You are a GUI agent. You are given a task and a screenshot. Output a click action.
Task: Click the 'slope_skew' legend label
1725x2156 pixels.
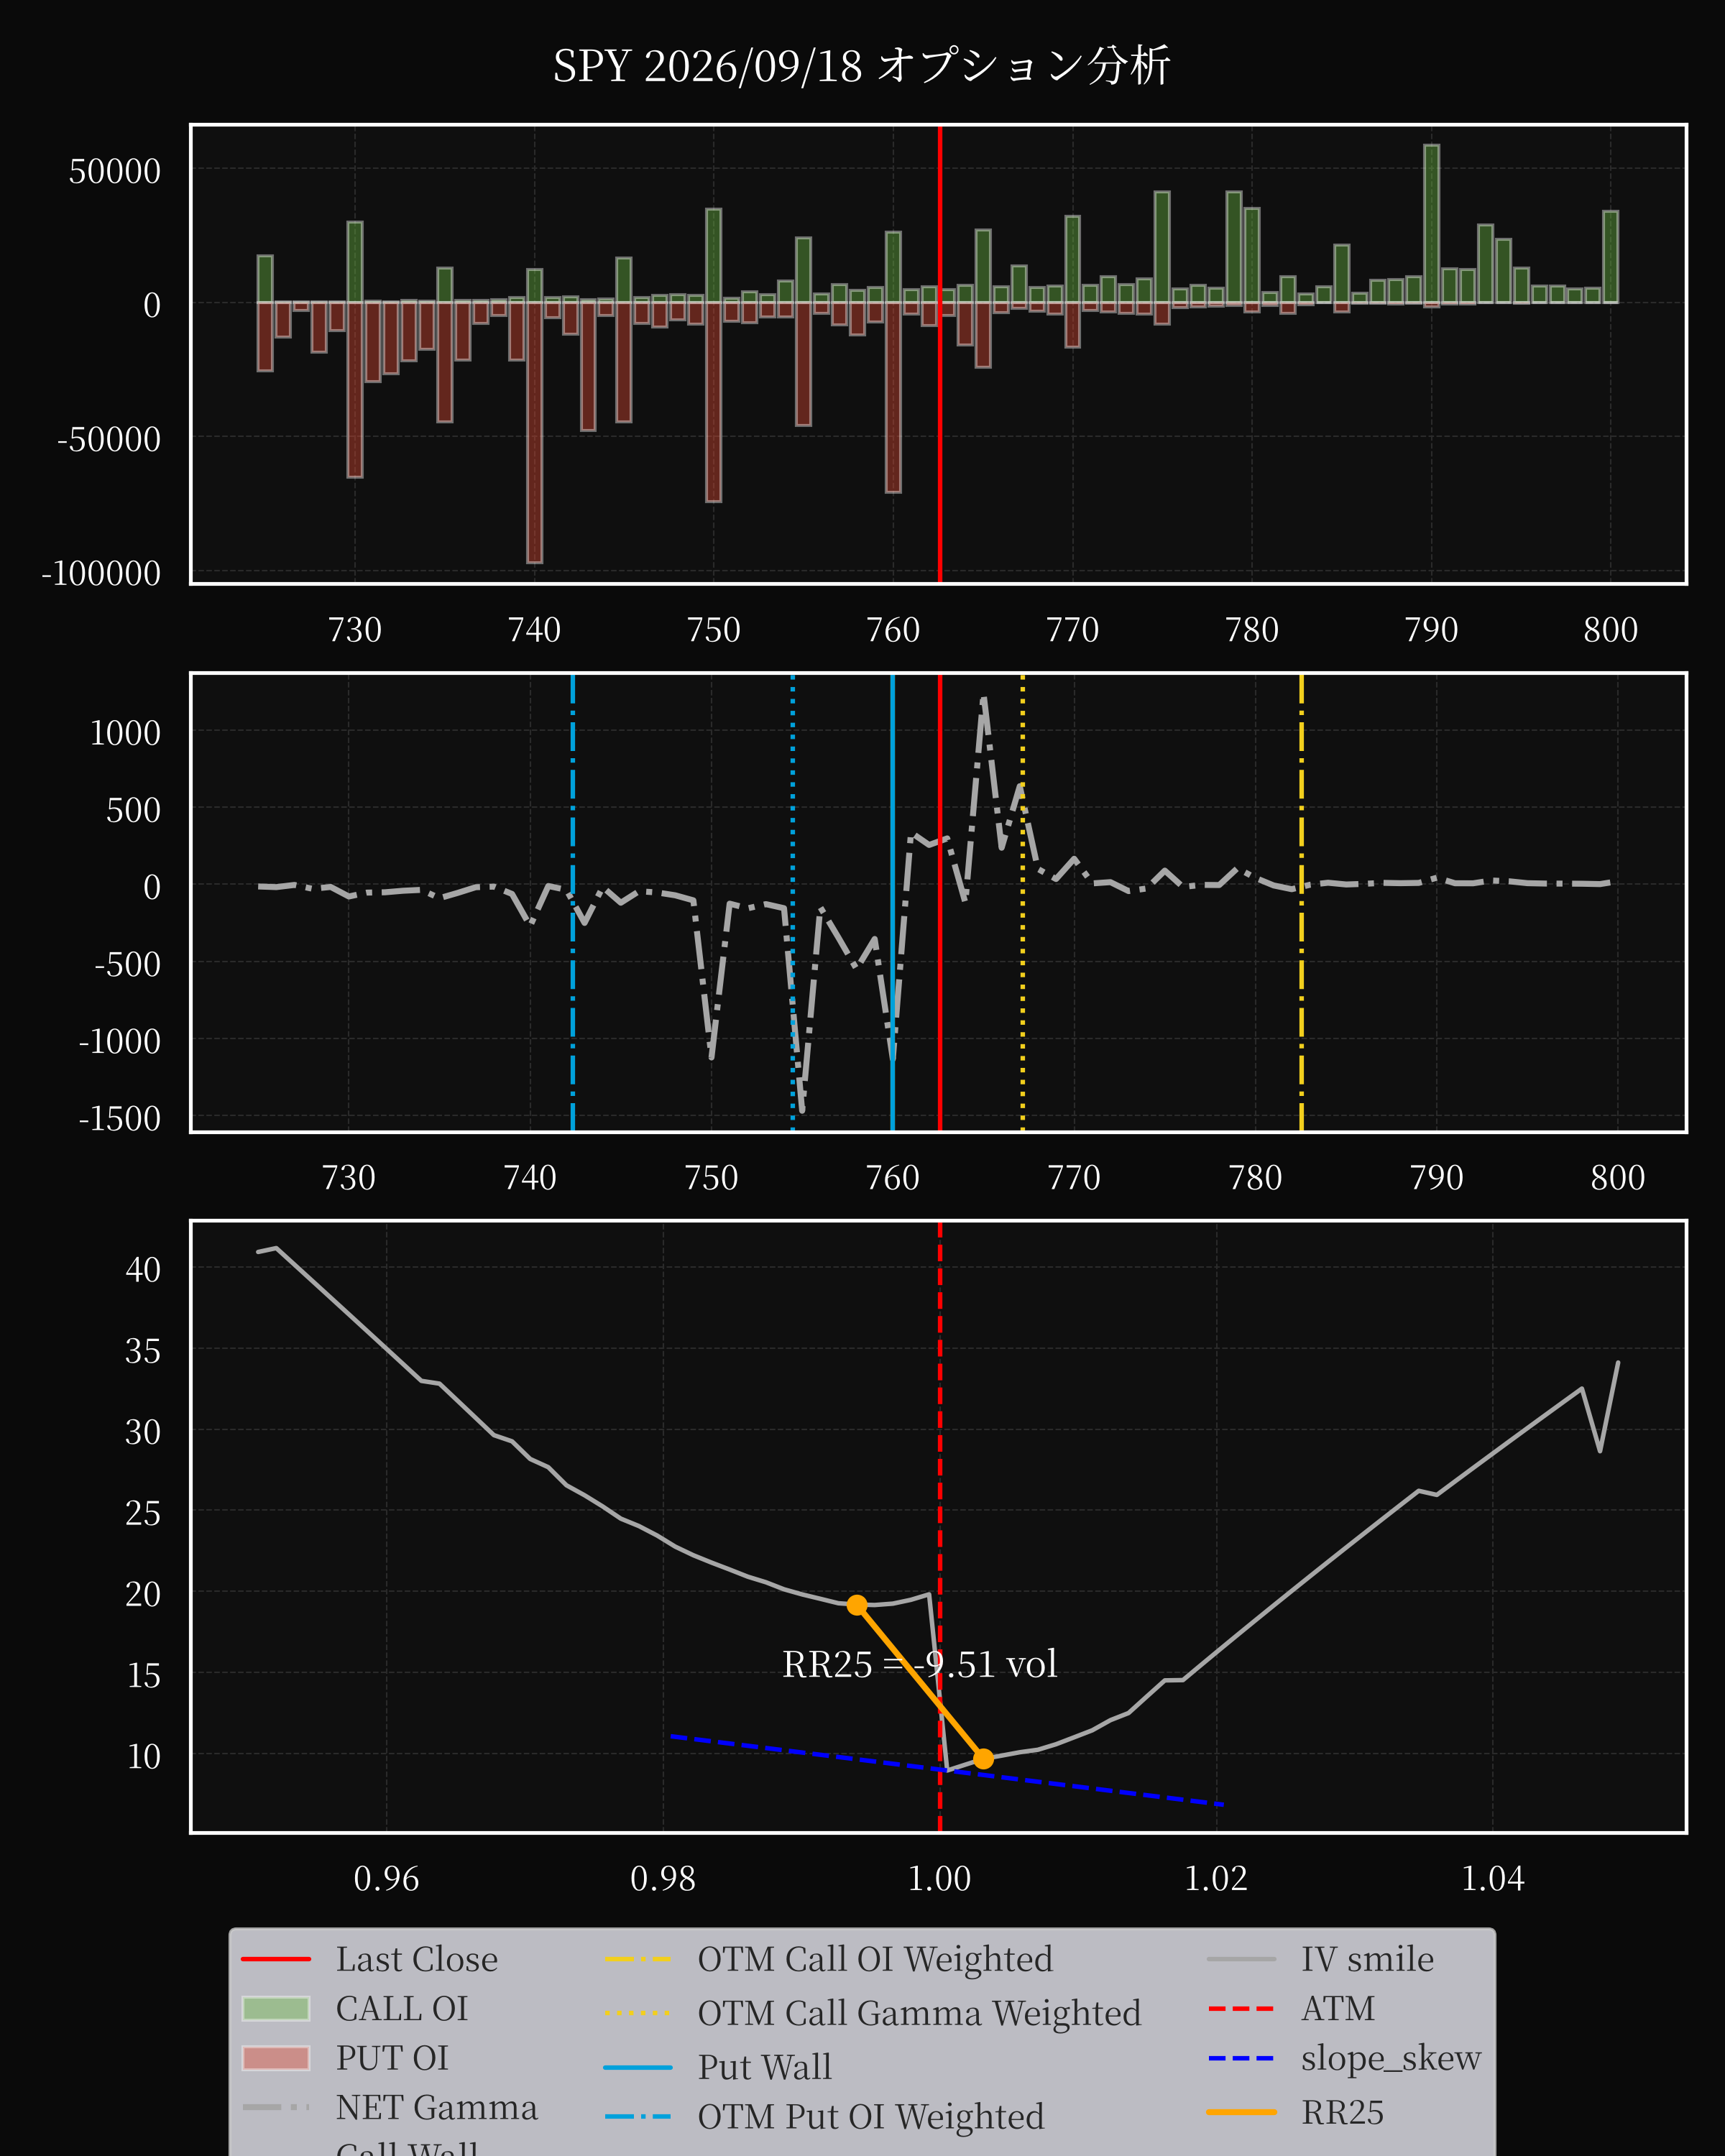pyautogui.click(x=1391, y=2059)
